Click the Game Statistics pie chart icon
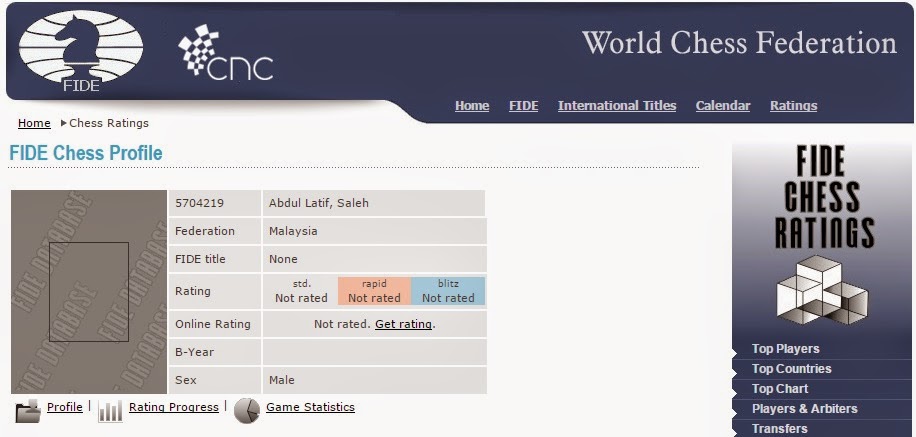 247,410
